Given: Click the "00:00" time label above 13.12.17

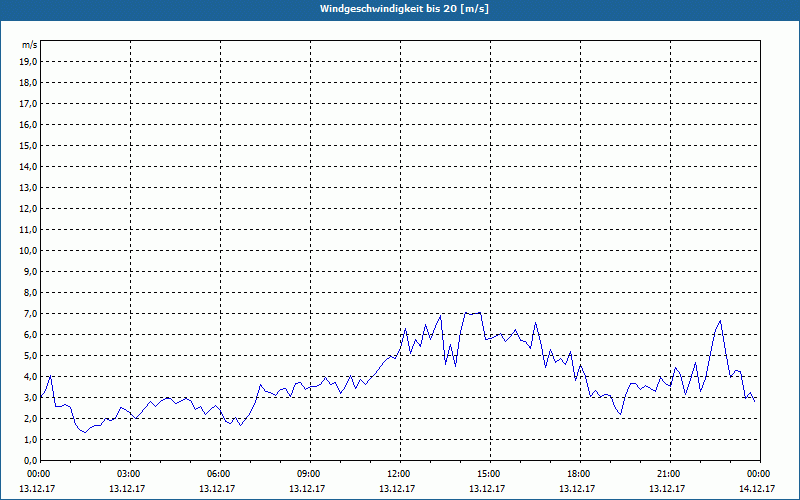Looking at the screenshot, I should [x=38, y=474].
